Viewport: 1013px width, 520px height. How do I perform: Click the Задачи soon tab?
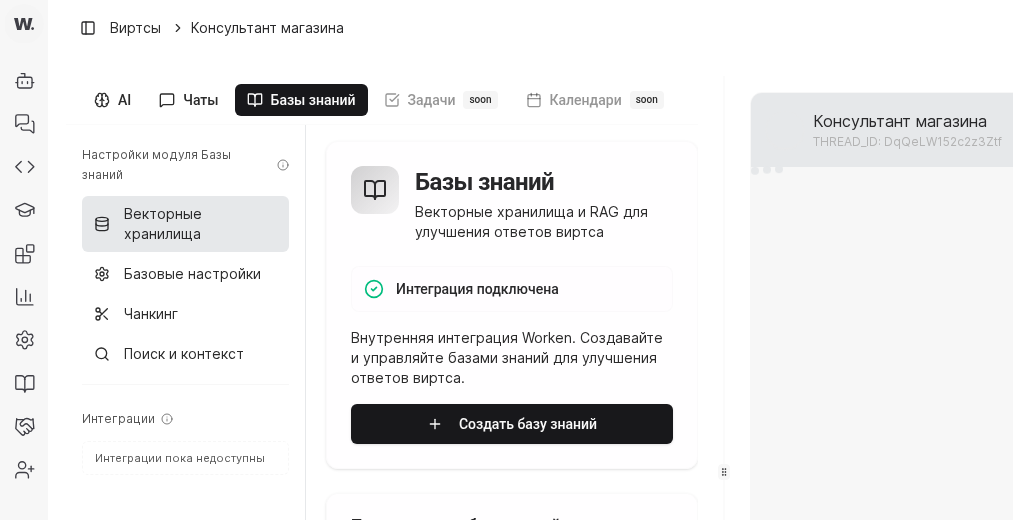(x=441, y=100)
